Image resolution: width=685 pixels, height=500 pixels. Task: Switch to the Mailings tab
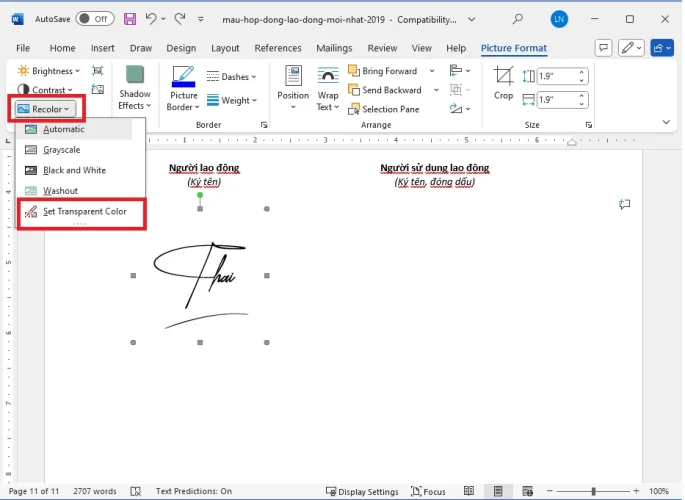point(334,48)
